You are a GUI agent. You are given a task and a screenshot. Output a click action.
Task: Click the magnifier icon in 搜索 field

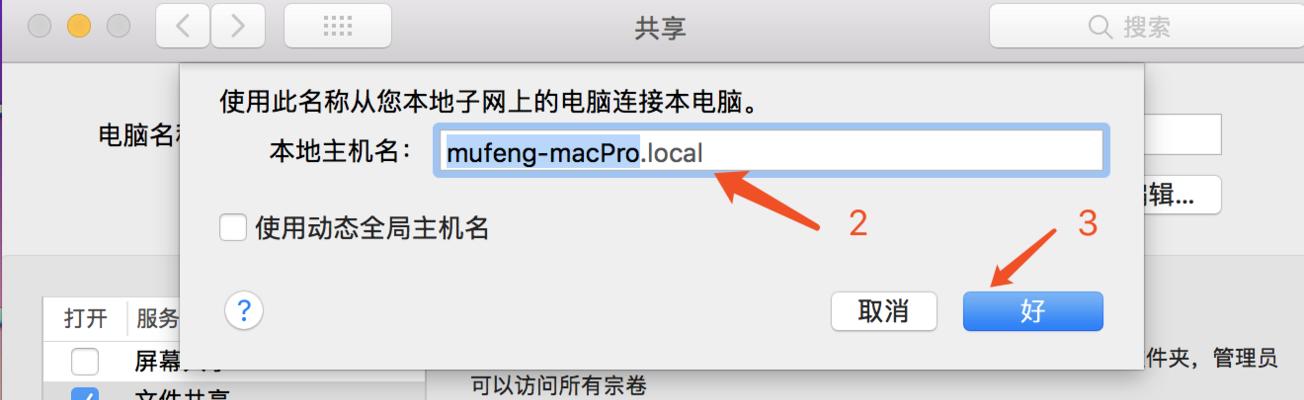[1101, 27]
